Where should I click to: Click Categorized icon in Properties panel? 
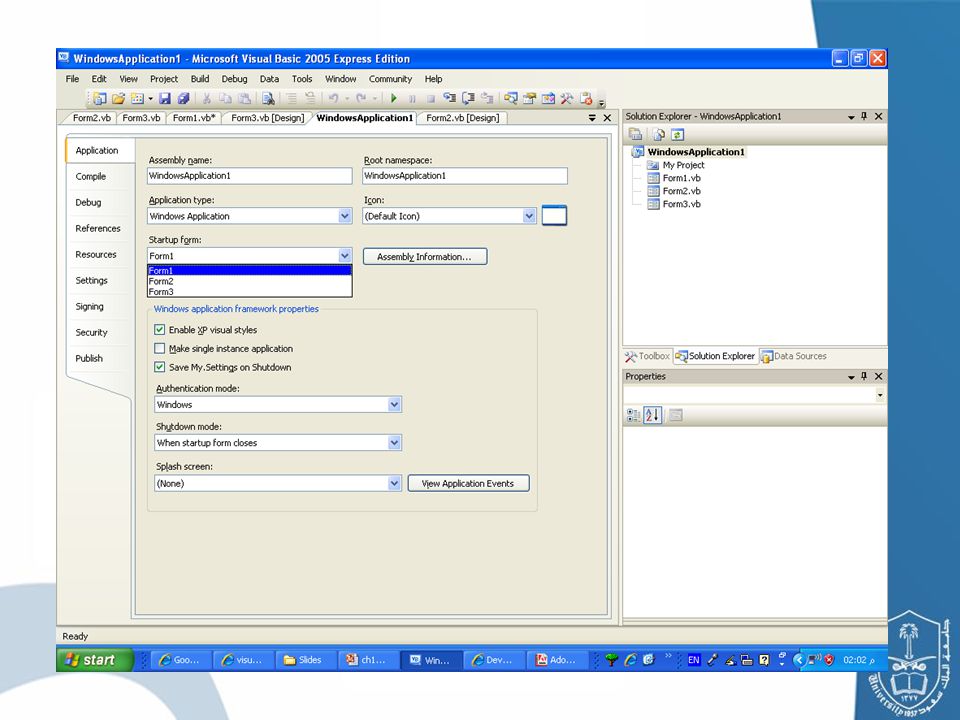pyautogui.click(x=633, y=416)
